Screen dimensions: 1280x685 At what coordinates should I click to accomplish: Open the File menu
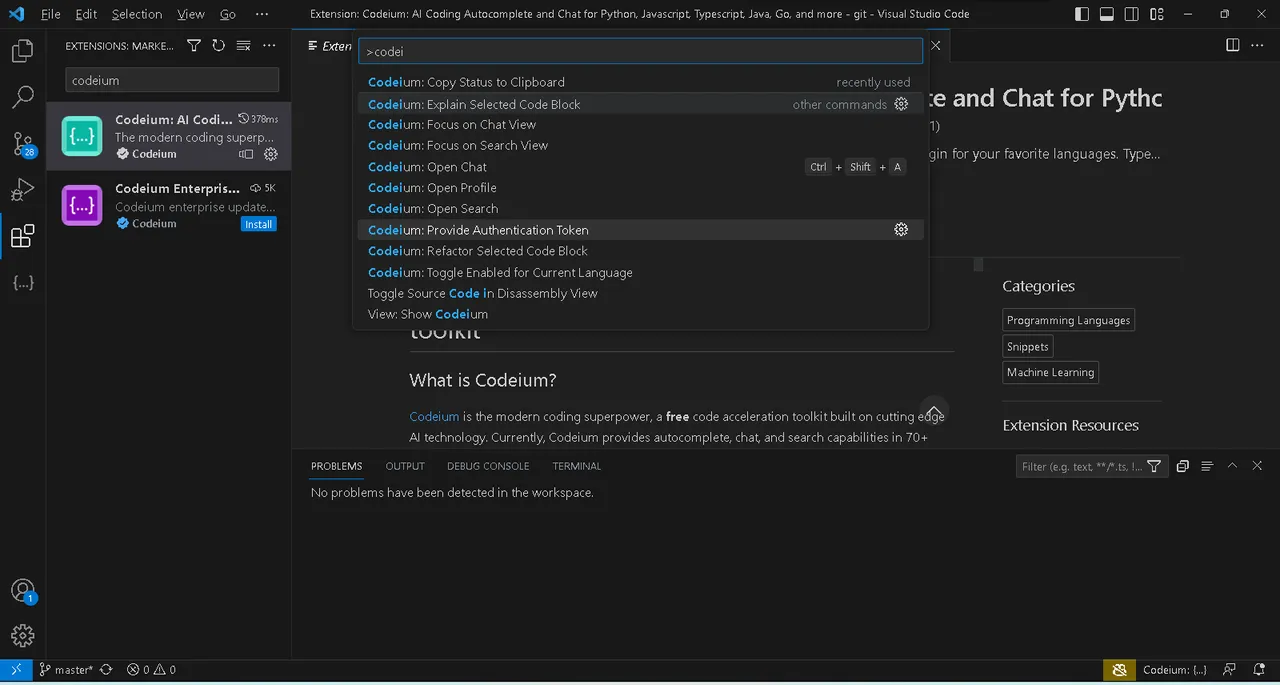click(x=50, y=14)
